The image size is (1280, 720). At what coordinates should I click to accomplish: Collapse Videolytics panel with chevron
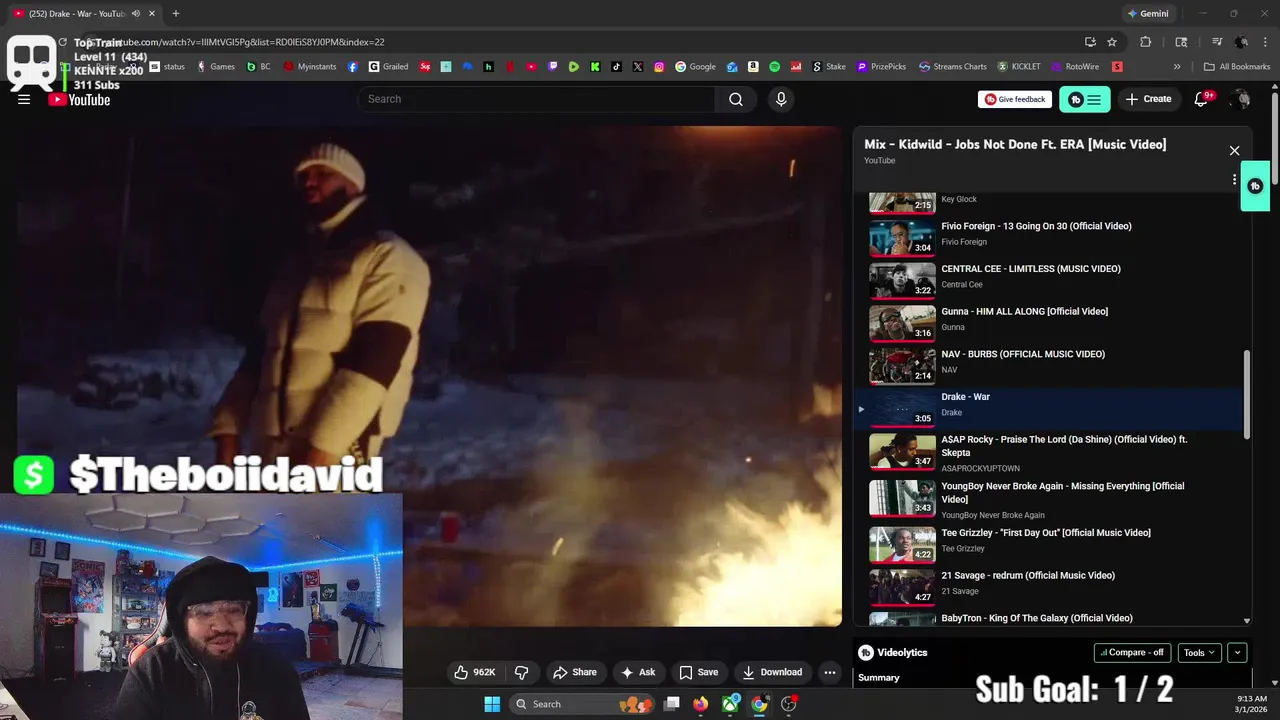[x=1237, y=652]
